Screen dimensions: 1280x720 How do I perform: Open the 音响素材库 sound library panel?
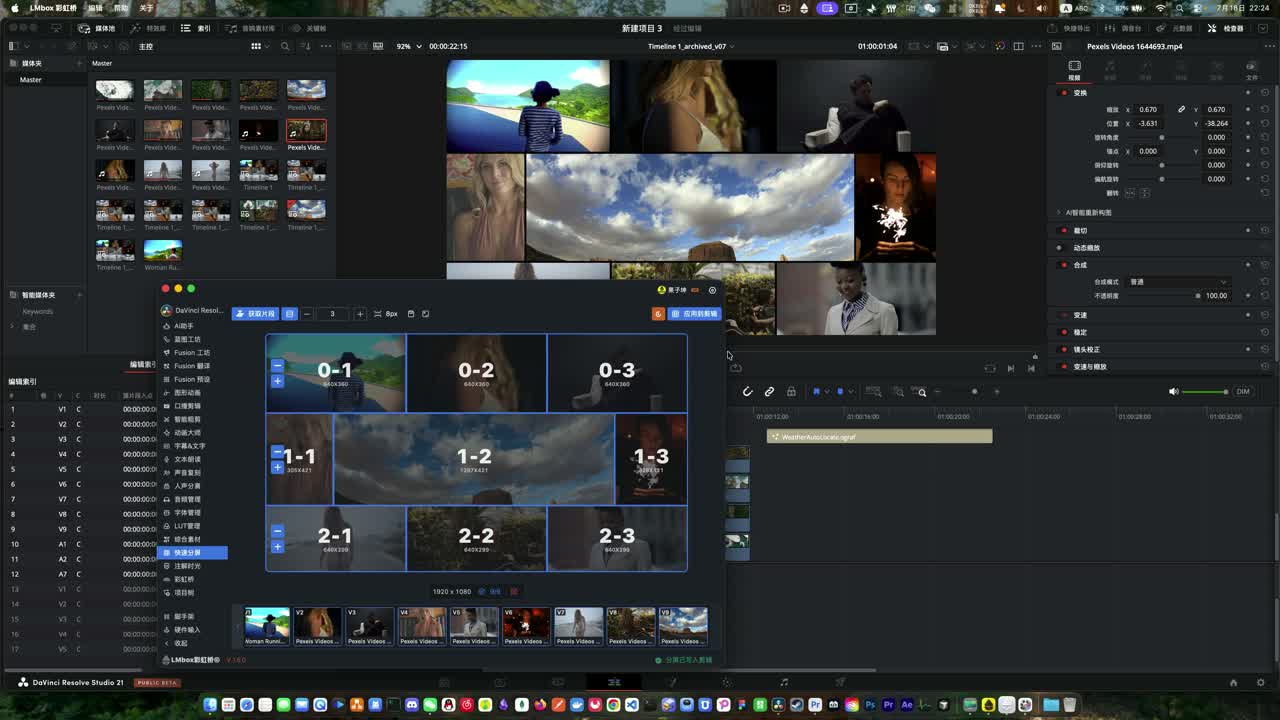point(252,28)
